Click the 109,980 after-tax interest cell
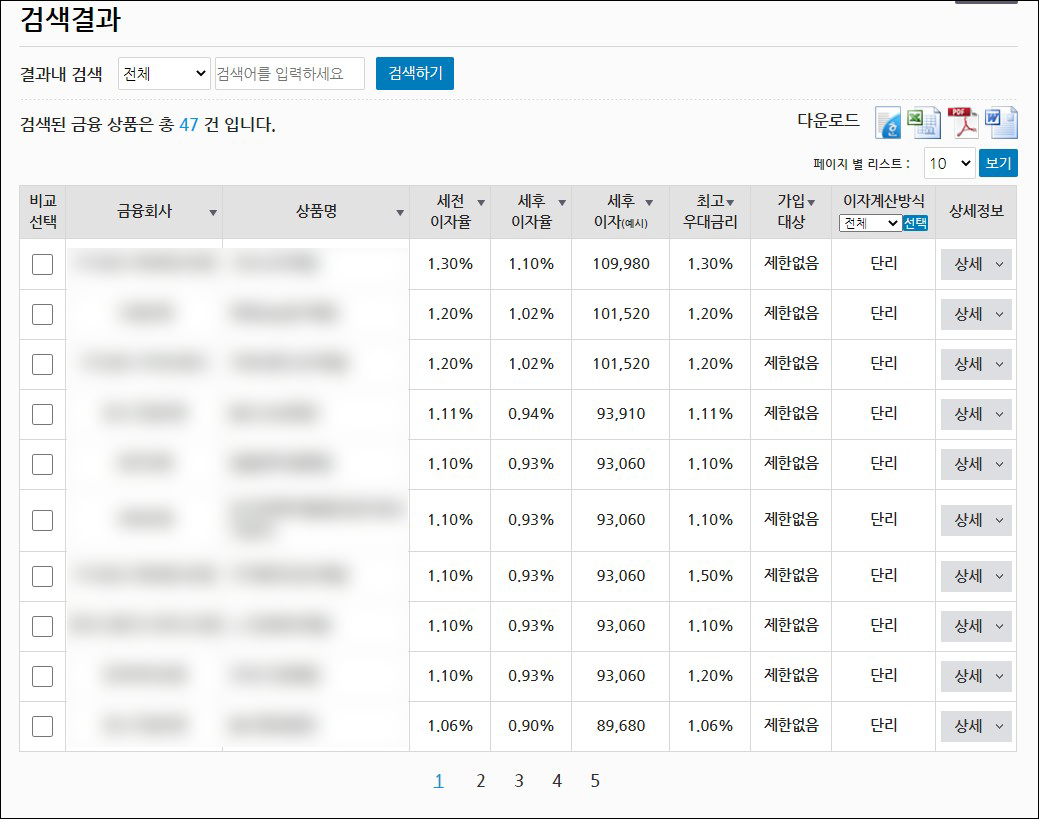Viewport: 1039px width, 819px height. click(621, 264)
